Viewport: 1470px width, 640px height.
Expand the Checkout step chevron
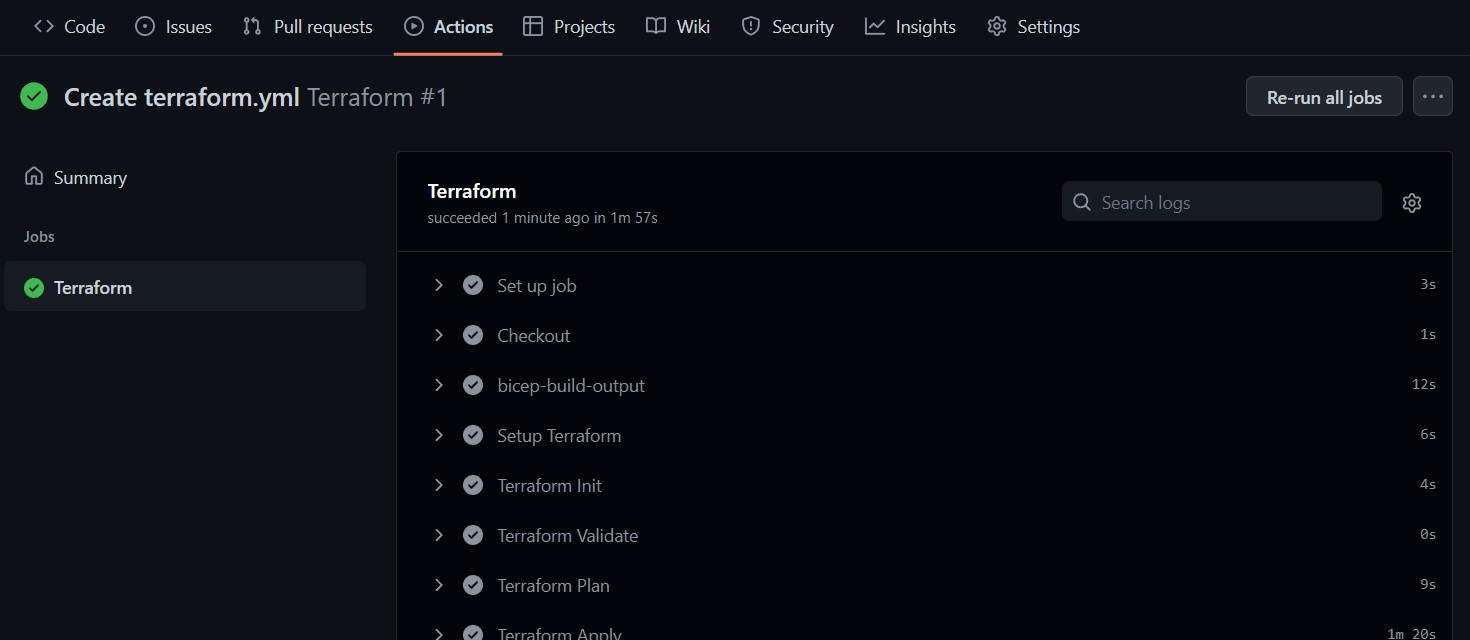[x=438, y=335]
